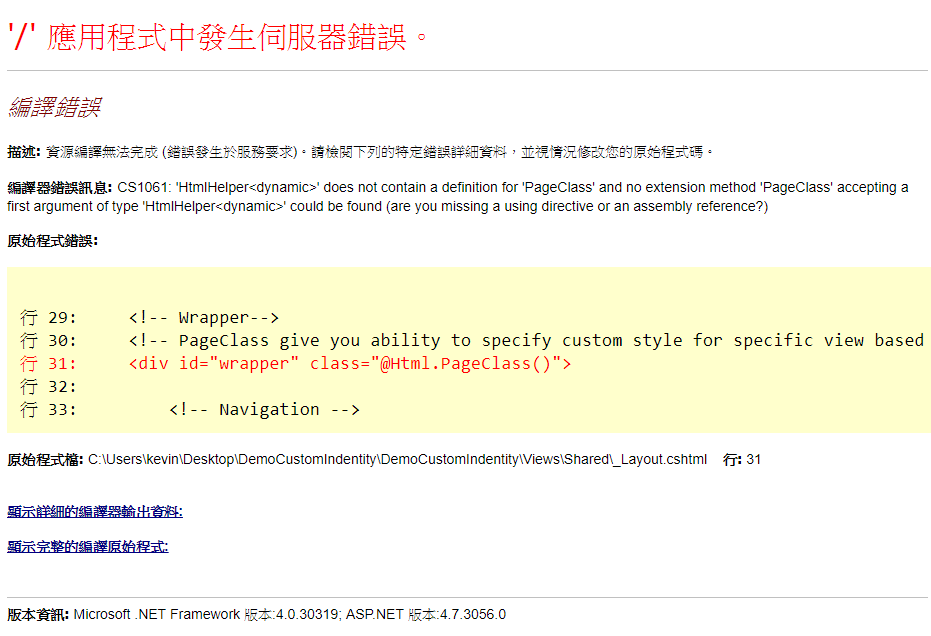The height and width of the screenshot is (636, 931).
Task: Open the 顯示詳細的編譯器輸出資料 link
Action: (x=94, y=512)
